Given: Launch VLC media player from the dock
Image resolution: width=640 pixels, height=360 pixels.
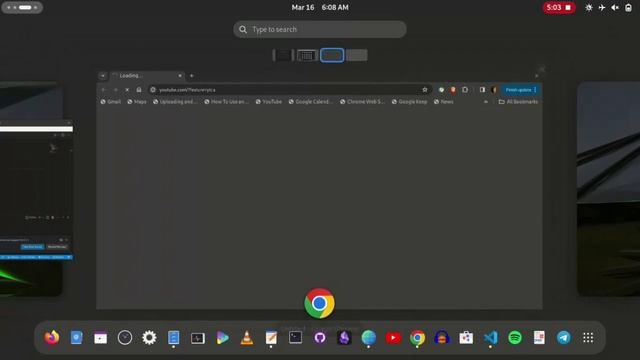Looking at the screenshot, I should 247,338.
